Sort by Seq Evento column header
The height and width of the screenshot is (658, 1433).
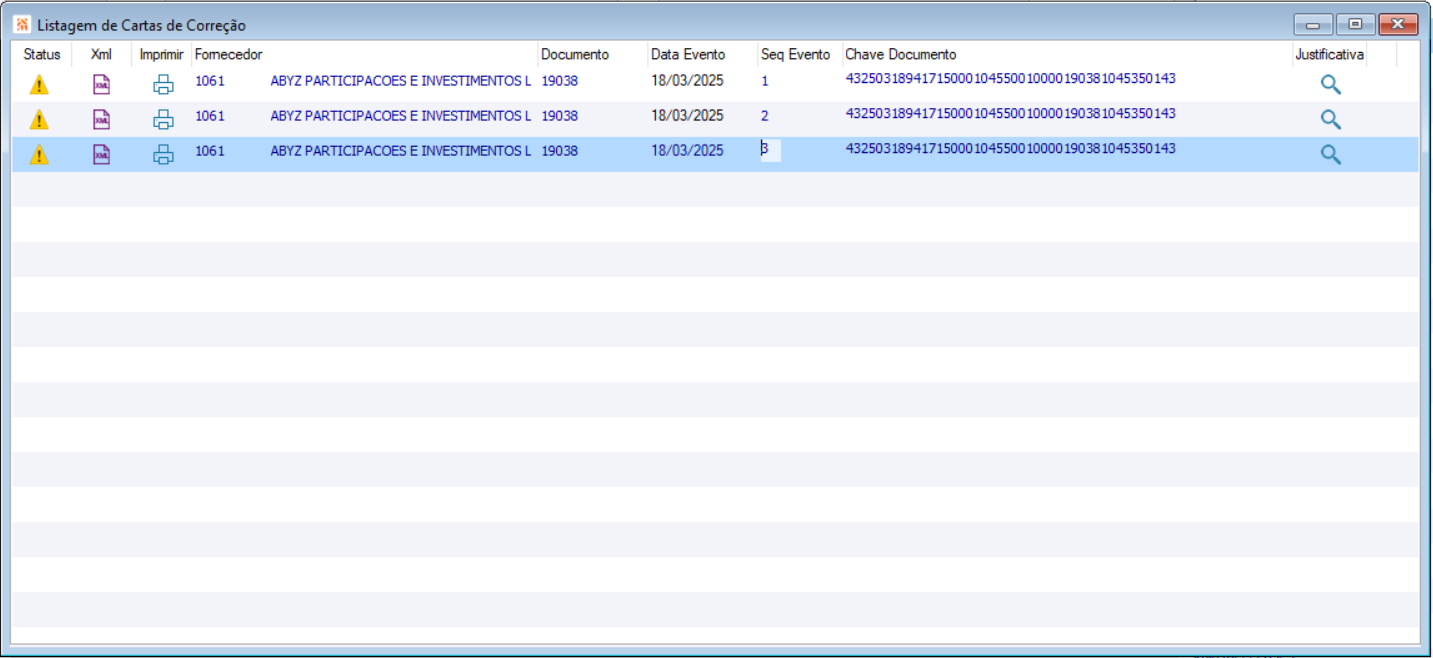click(x=795, y=54)
